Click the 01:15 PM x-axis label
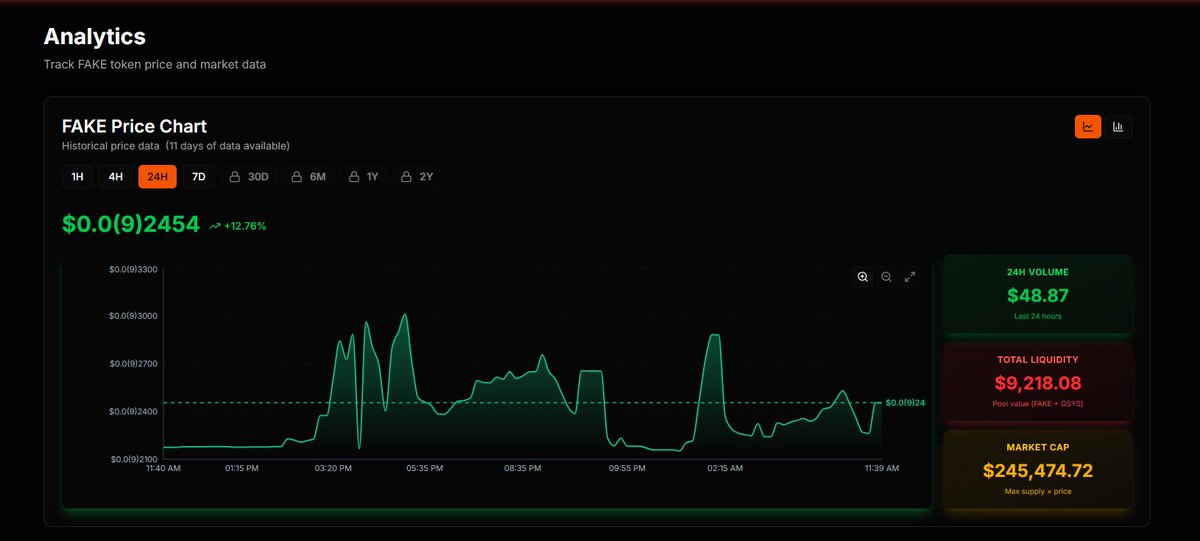 (242, 468)
